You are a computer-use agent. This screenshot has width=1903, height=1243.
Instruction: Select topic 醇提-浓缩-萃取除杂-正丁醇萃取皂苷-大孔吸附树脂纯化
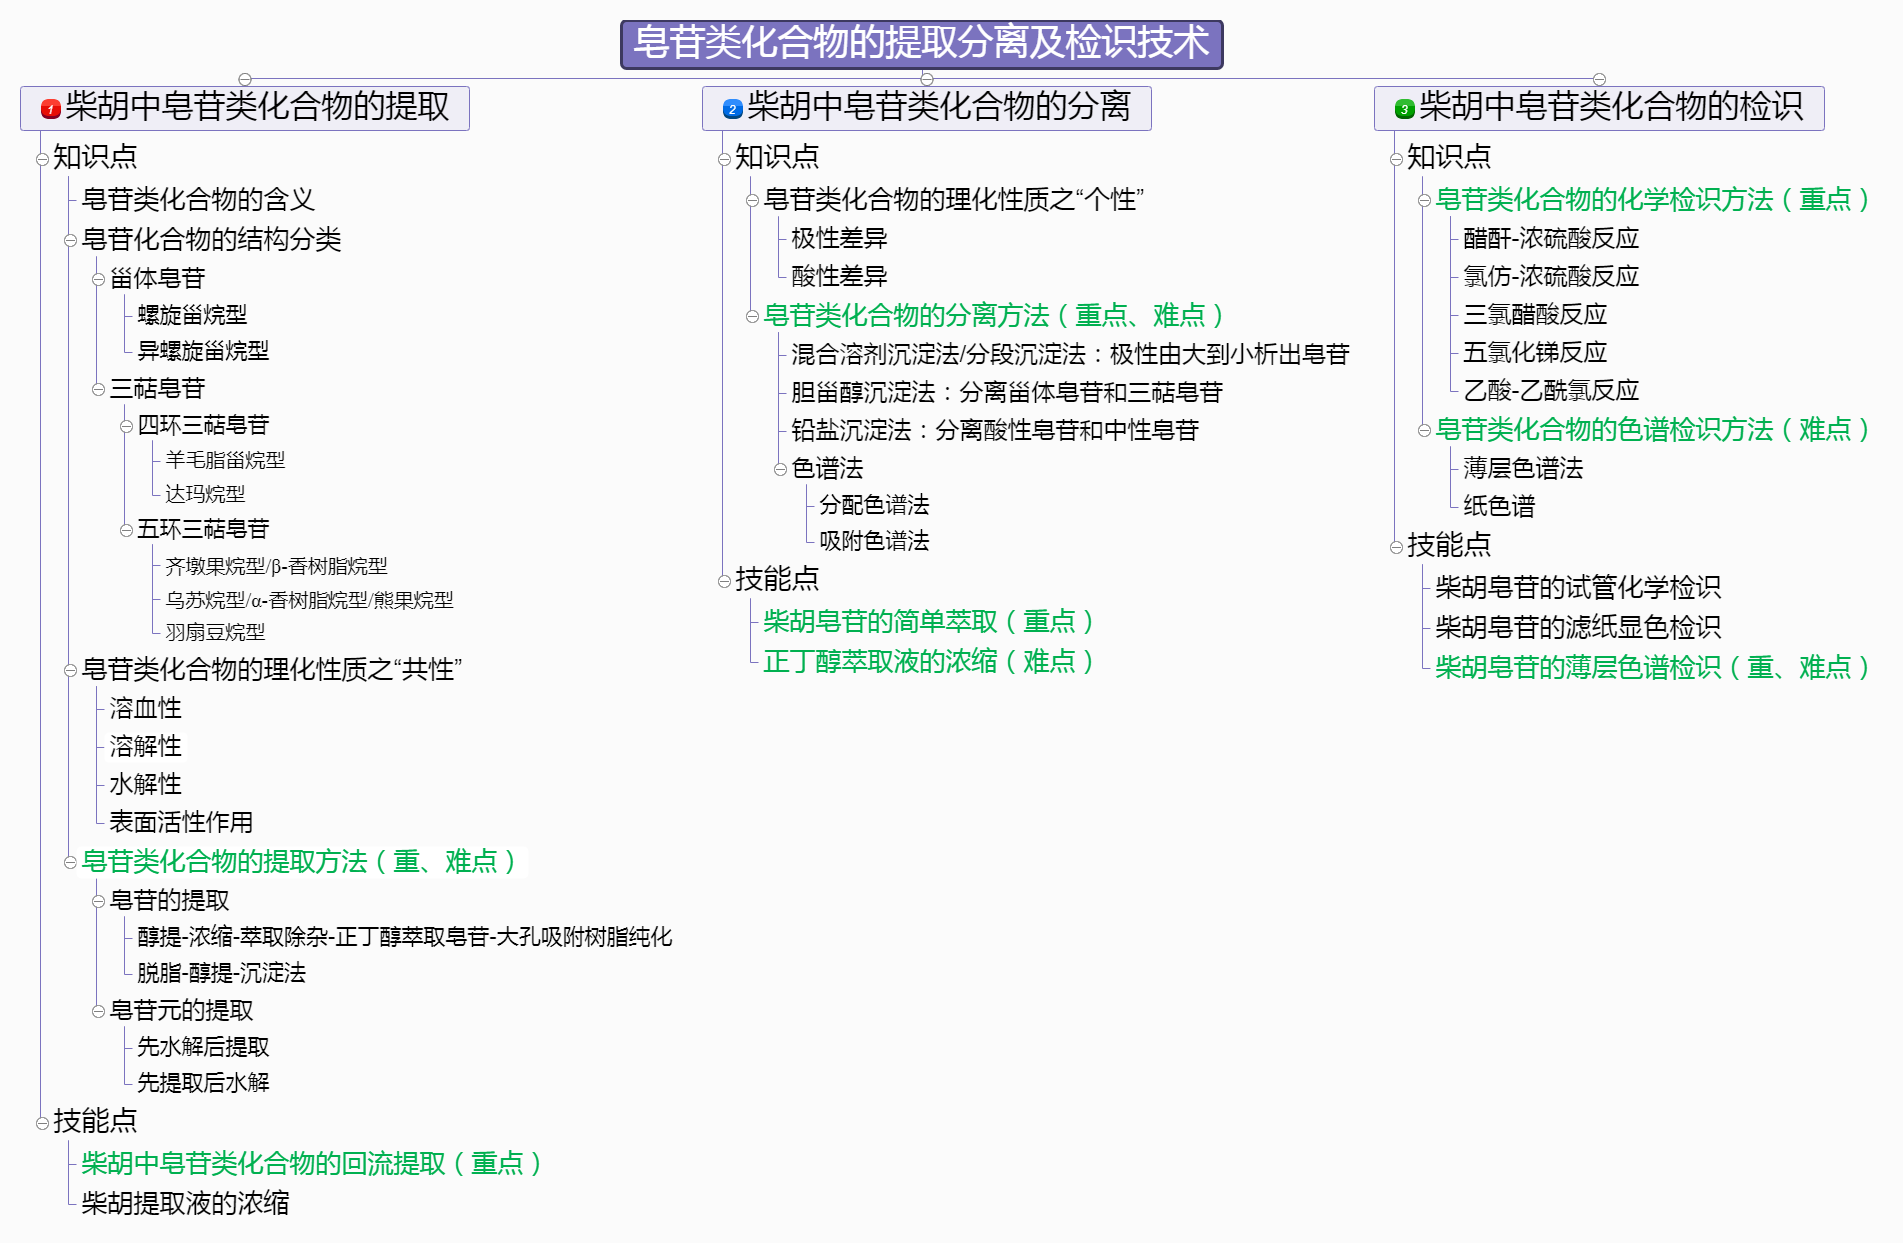coord(404,936)
